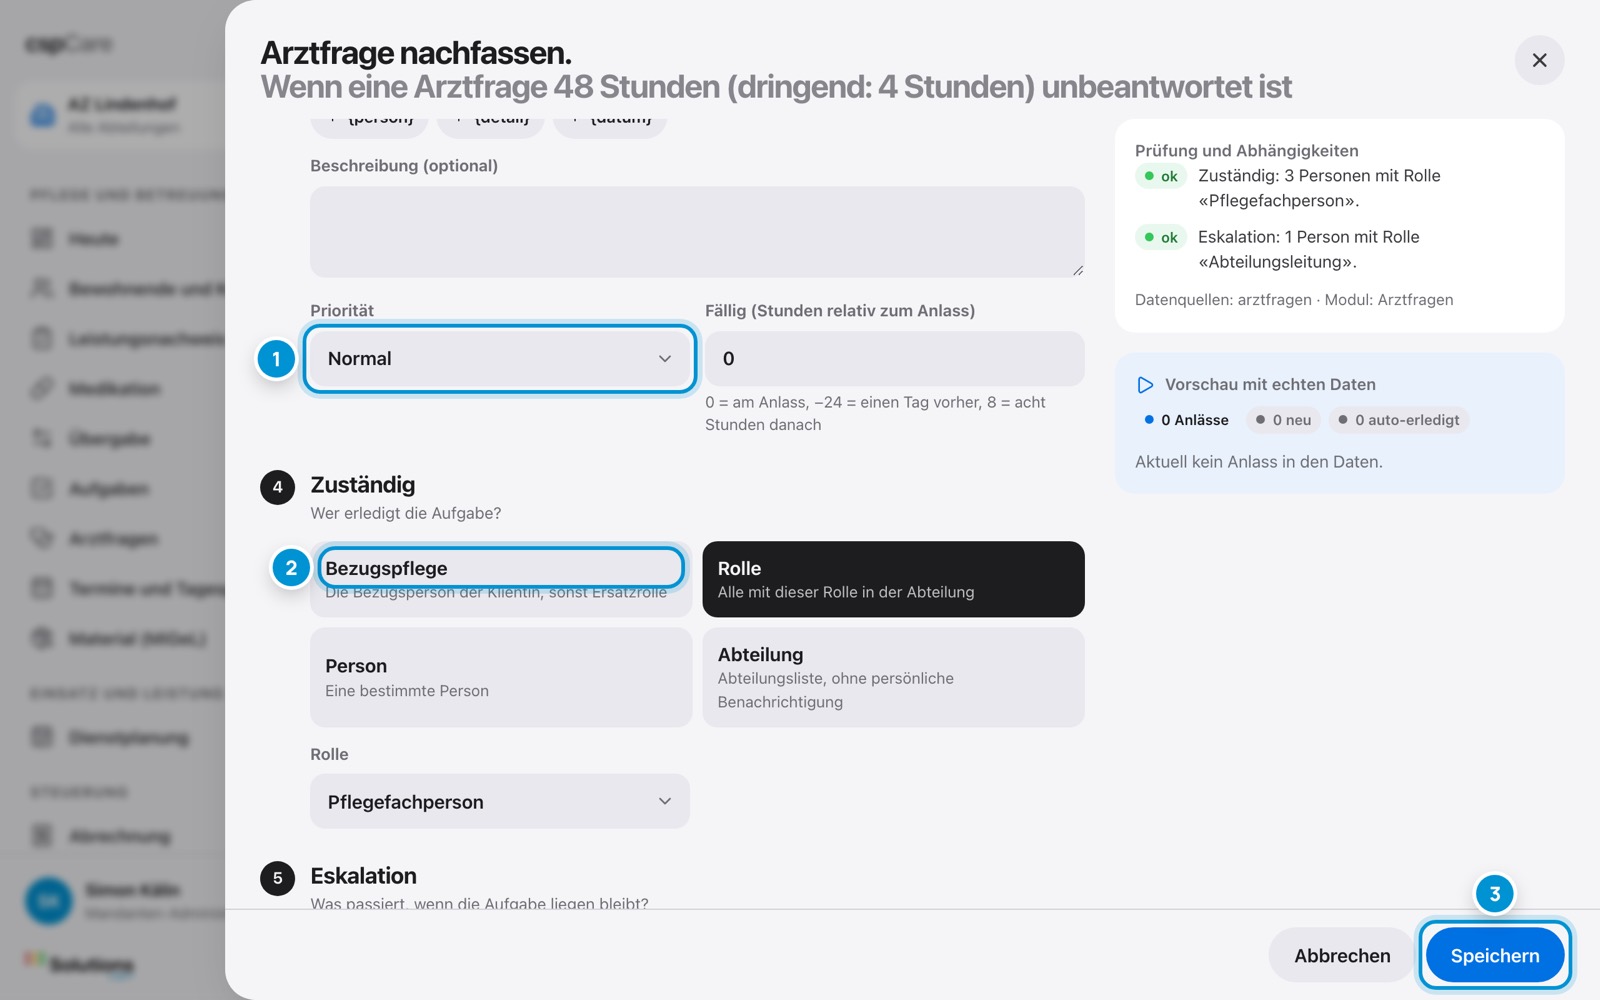Select Bezugspflege as responsible option
The image size is (1600, 1000).
tap(501, 579)
